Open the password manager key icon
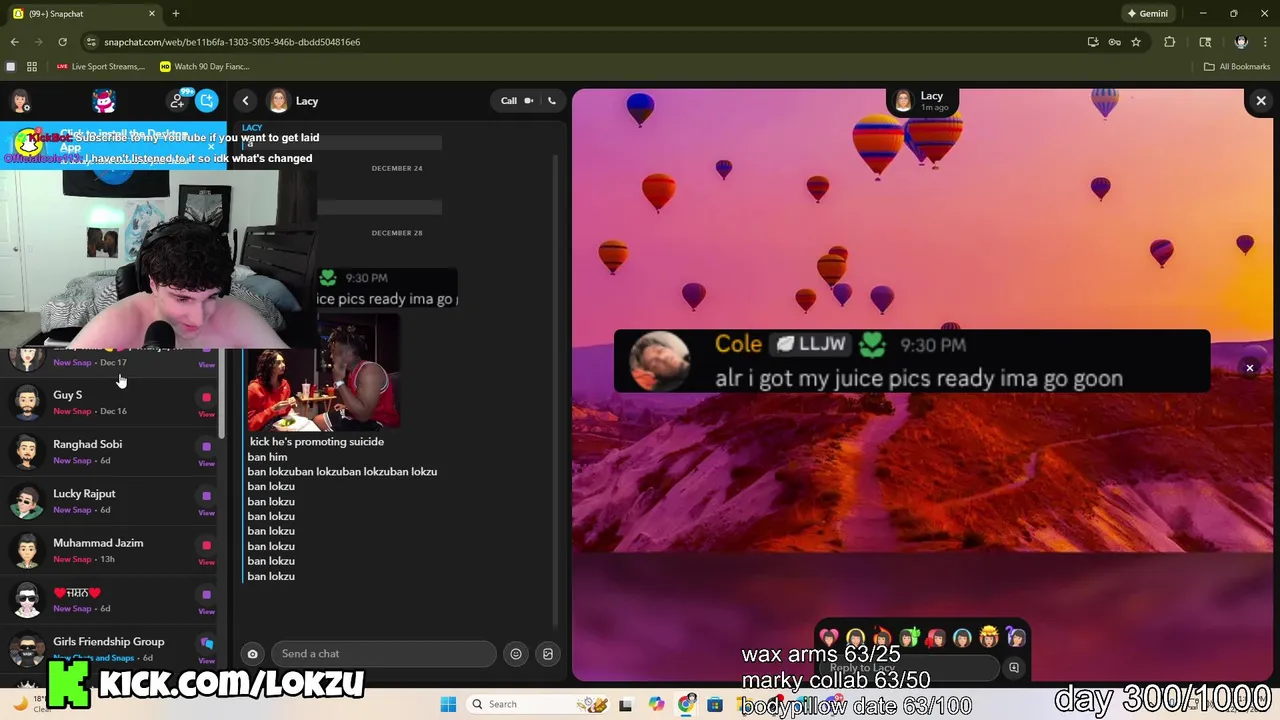1280x720 pixels. (1114, 42)
